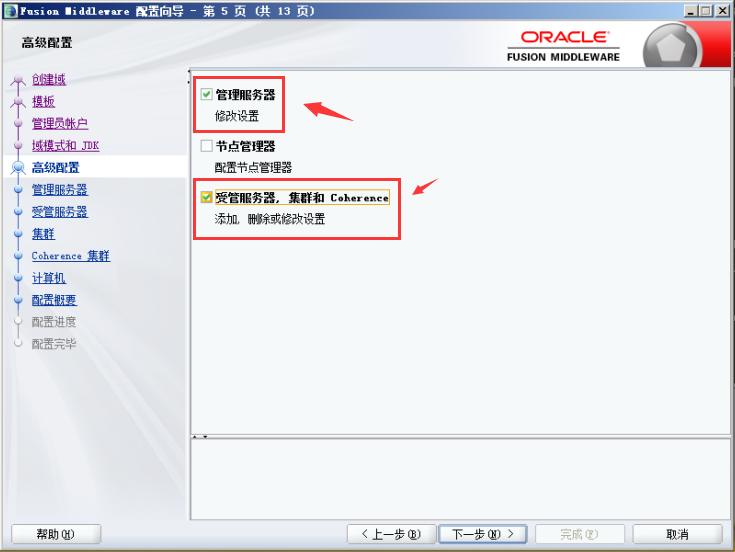The height and width of the screenshot is (552, 735).
Task: Go to the 模板 step
Action: point(43,101)
